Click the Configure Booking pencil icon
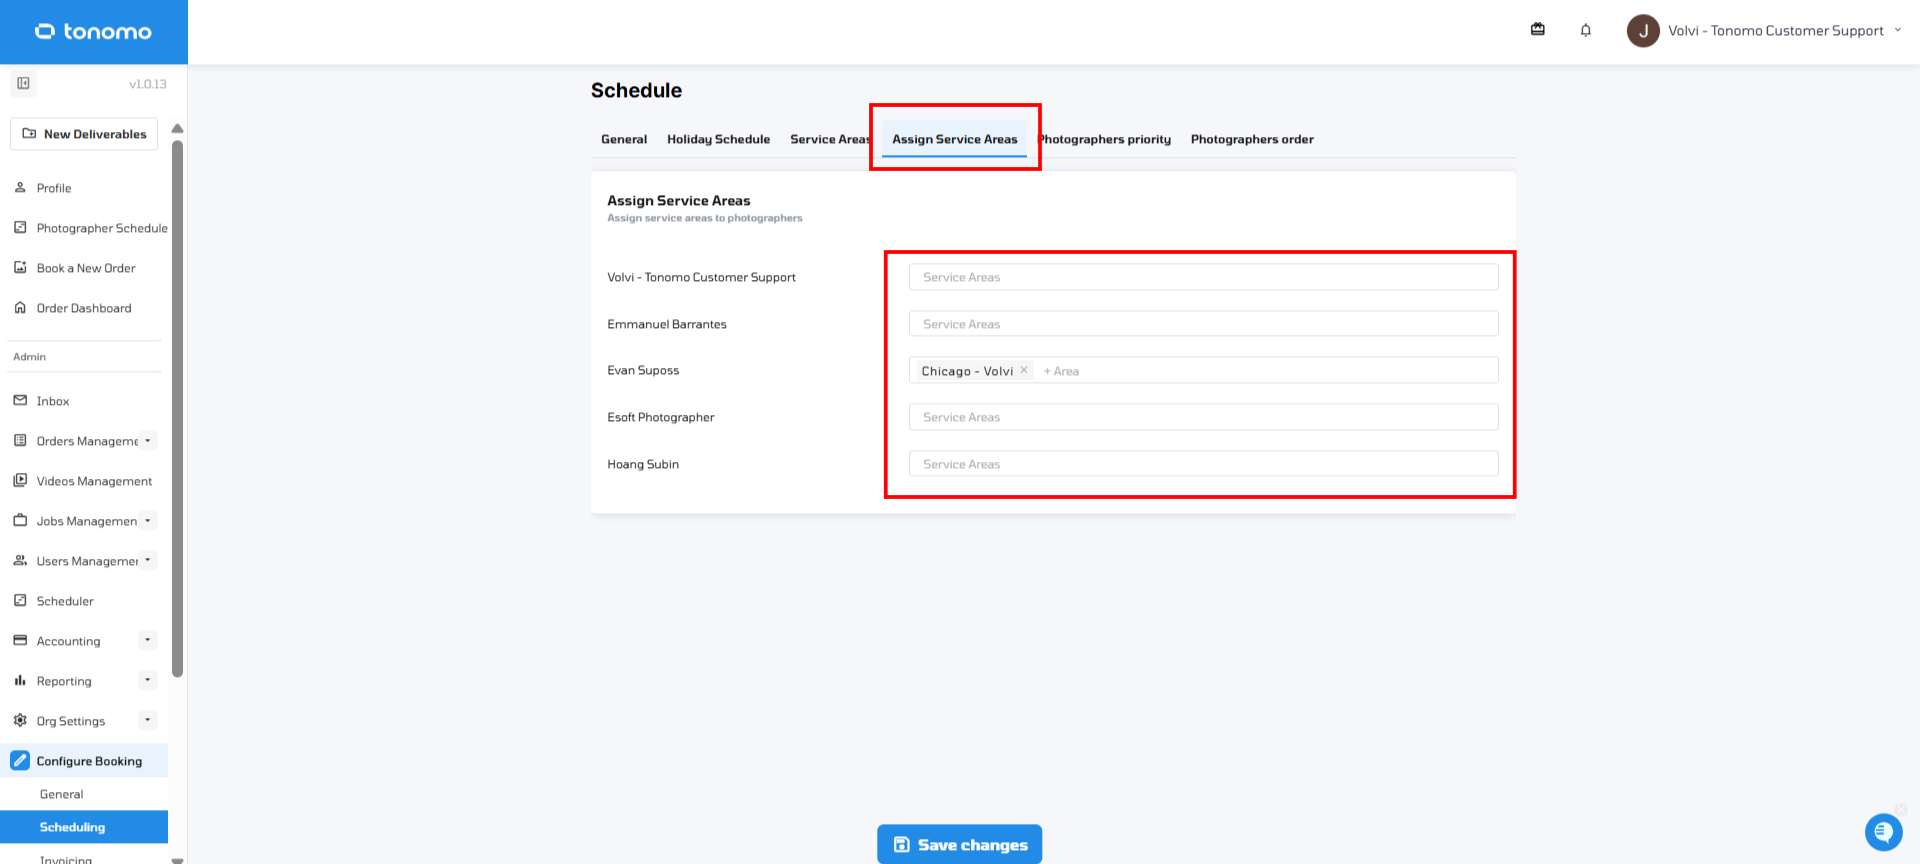This screenshot has height=864, width=1920. (x=20, y=760)
